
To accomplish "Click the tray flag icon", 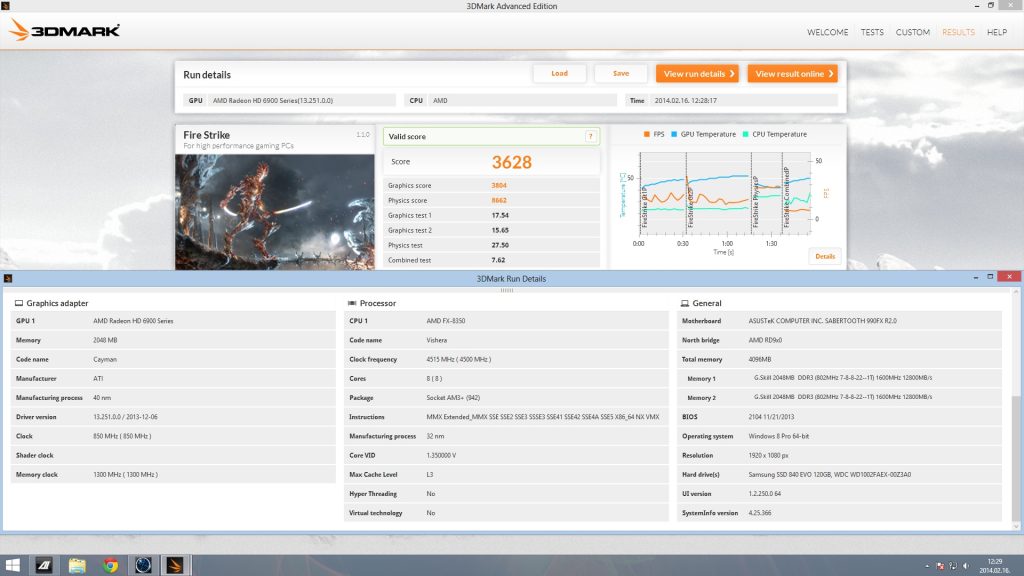I will [940, 566].
